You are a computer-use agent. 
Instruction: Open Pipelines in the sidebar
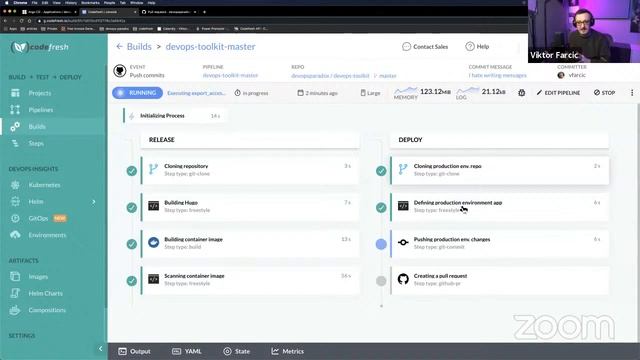click(x=41, y=110)
